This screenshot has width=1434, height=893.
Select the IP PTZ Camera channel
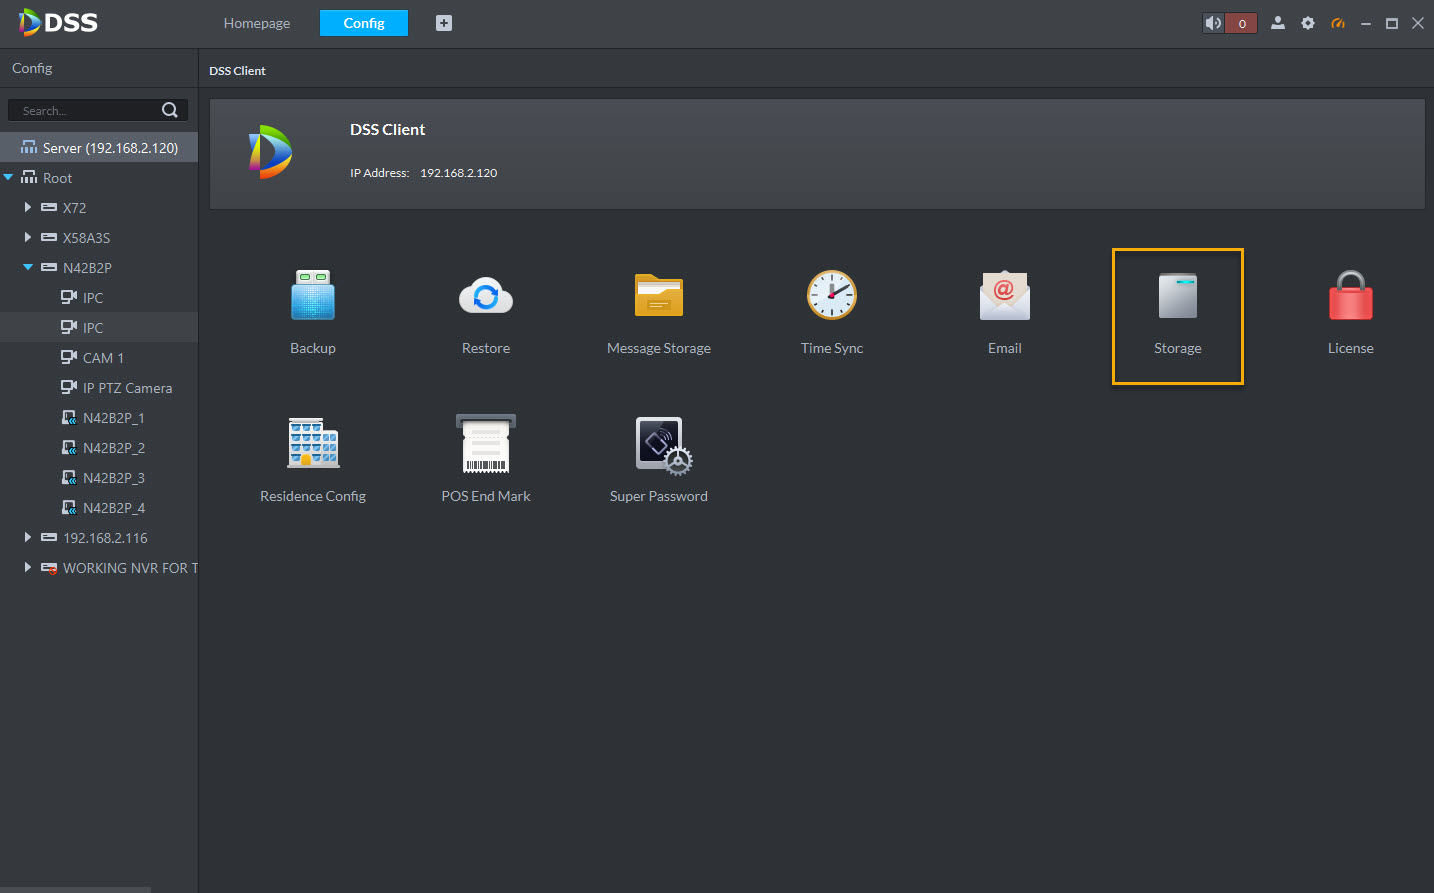[99, 388]
